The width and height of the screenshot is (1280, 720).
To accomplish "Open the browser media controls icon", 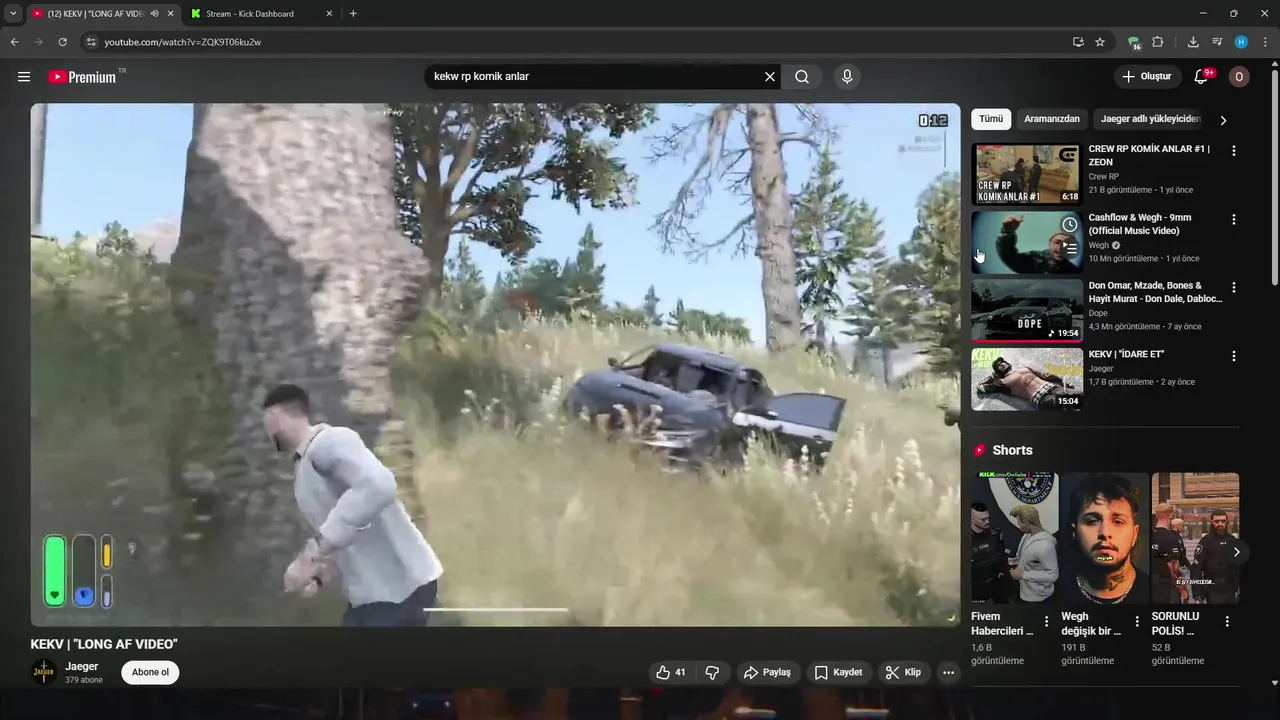I will click(1217, 42).
